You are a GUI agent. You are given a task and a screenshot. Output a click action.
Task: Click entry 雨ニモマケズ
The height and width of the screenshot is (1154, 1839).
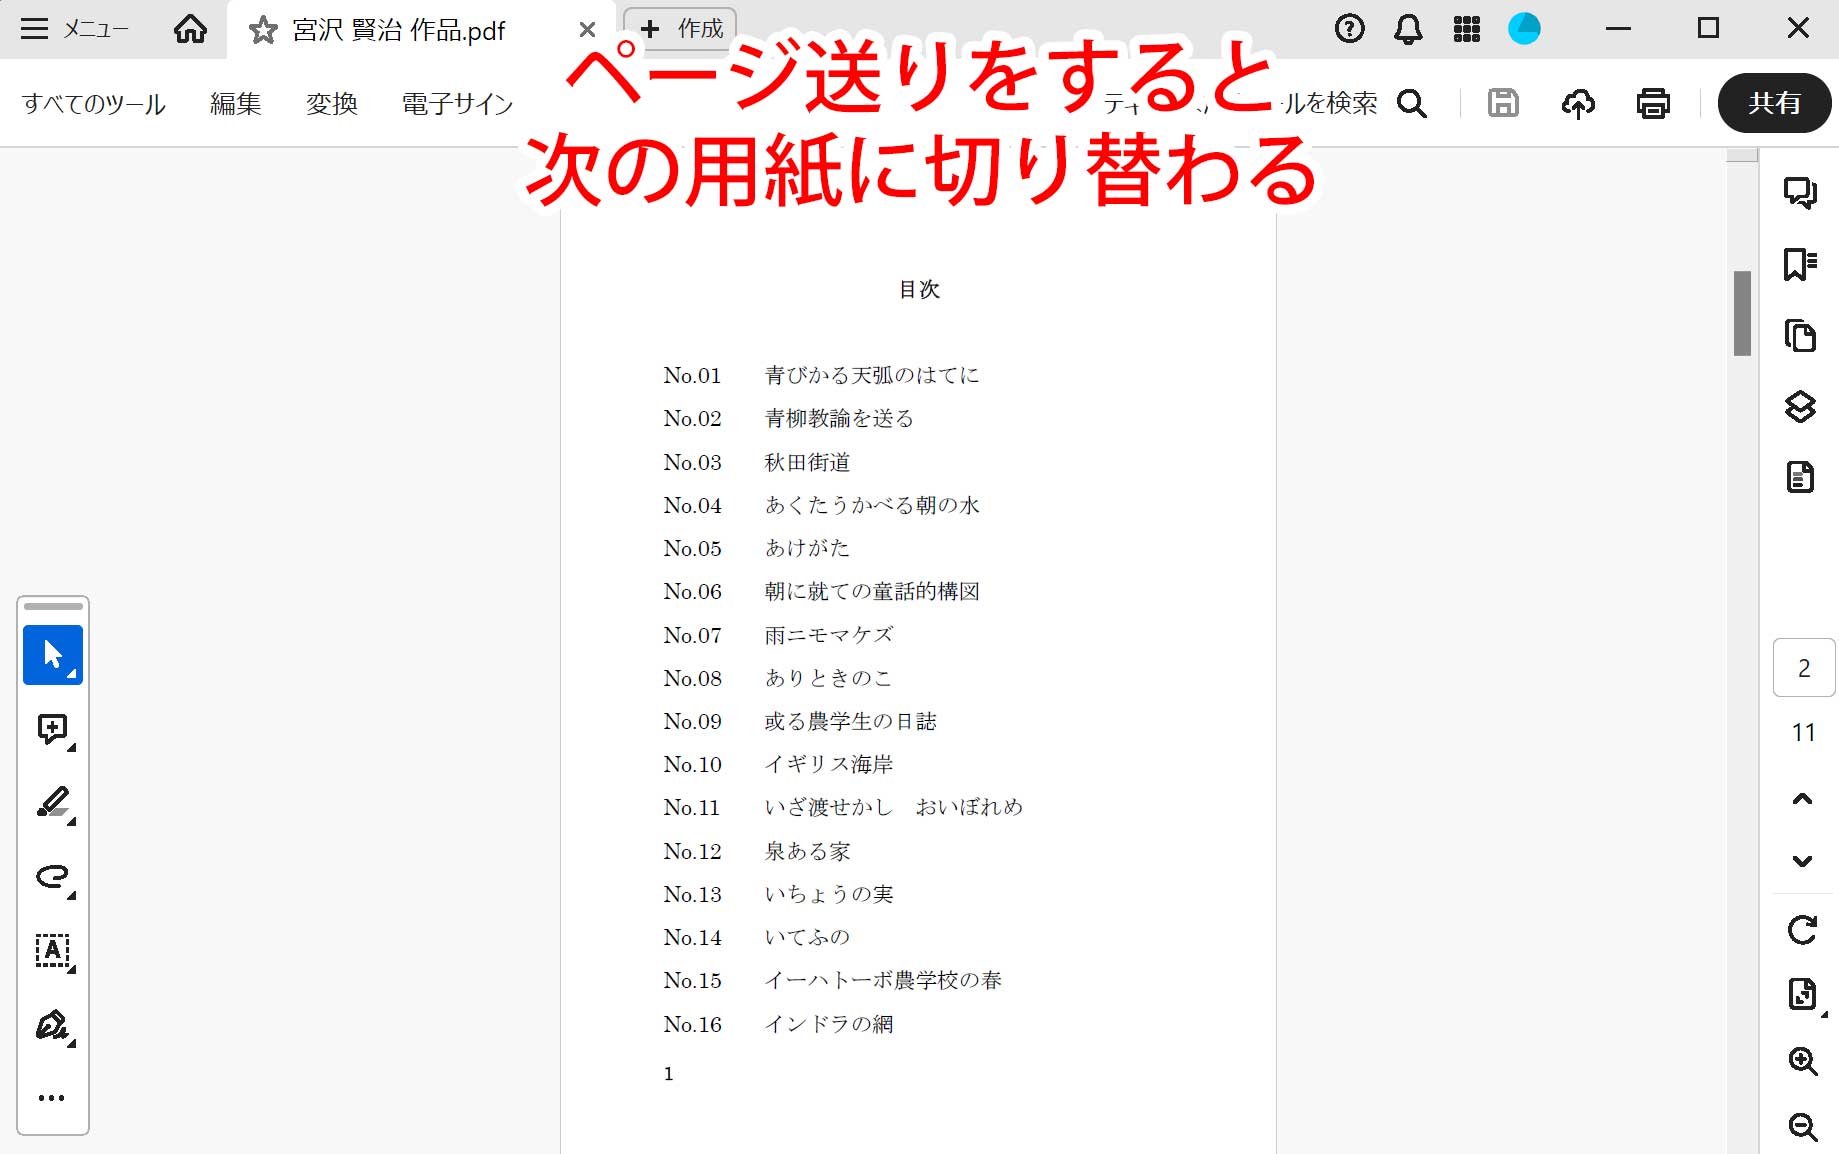(829, 635)
